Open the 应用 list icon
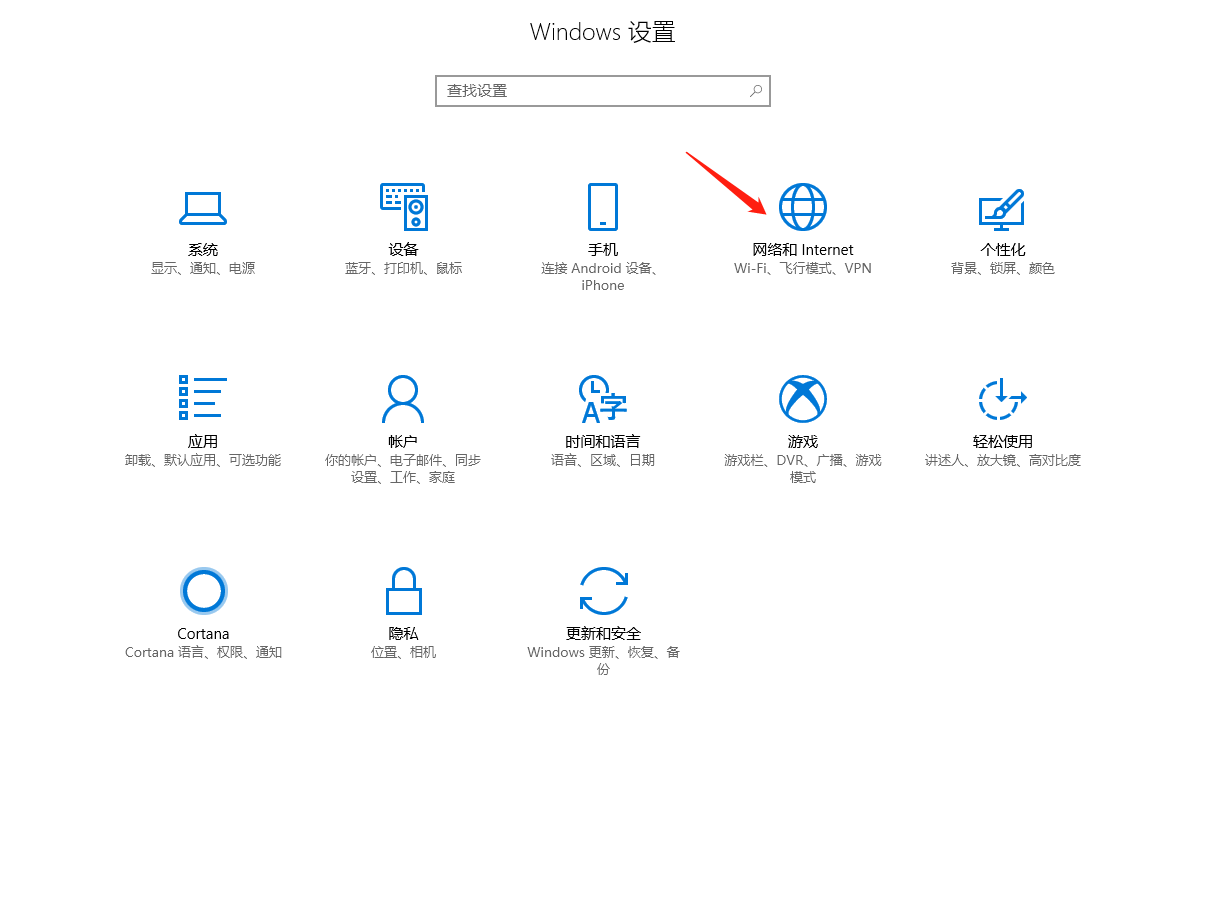Viewport: 1206px width, 919px height. pyautogui.click(x=203, y=398)
